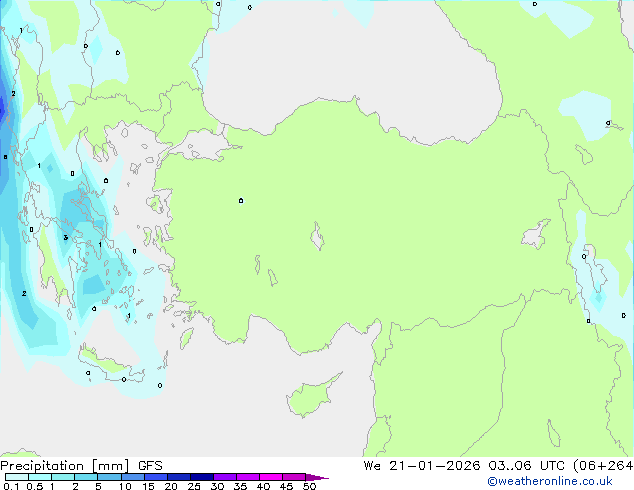Image resolution: width=634 pixels, height=490 pixels.
Task: Click the 35–40 mm legend swatch
Action: 247,477
